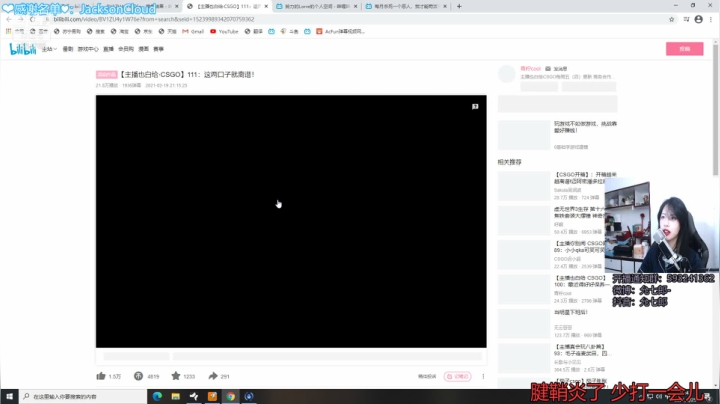This screenshot has height=404, width=720.
Task: Open the 翻译 bookmark
Action: pyautogui.click(x=253, y=31)
